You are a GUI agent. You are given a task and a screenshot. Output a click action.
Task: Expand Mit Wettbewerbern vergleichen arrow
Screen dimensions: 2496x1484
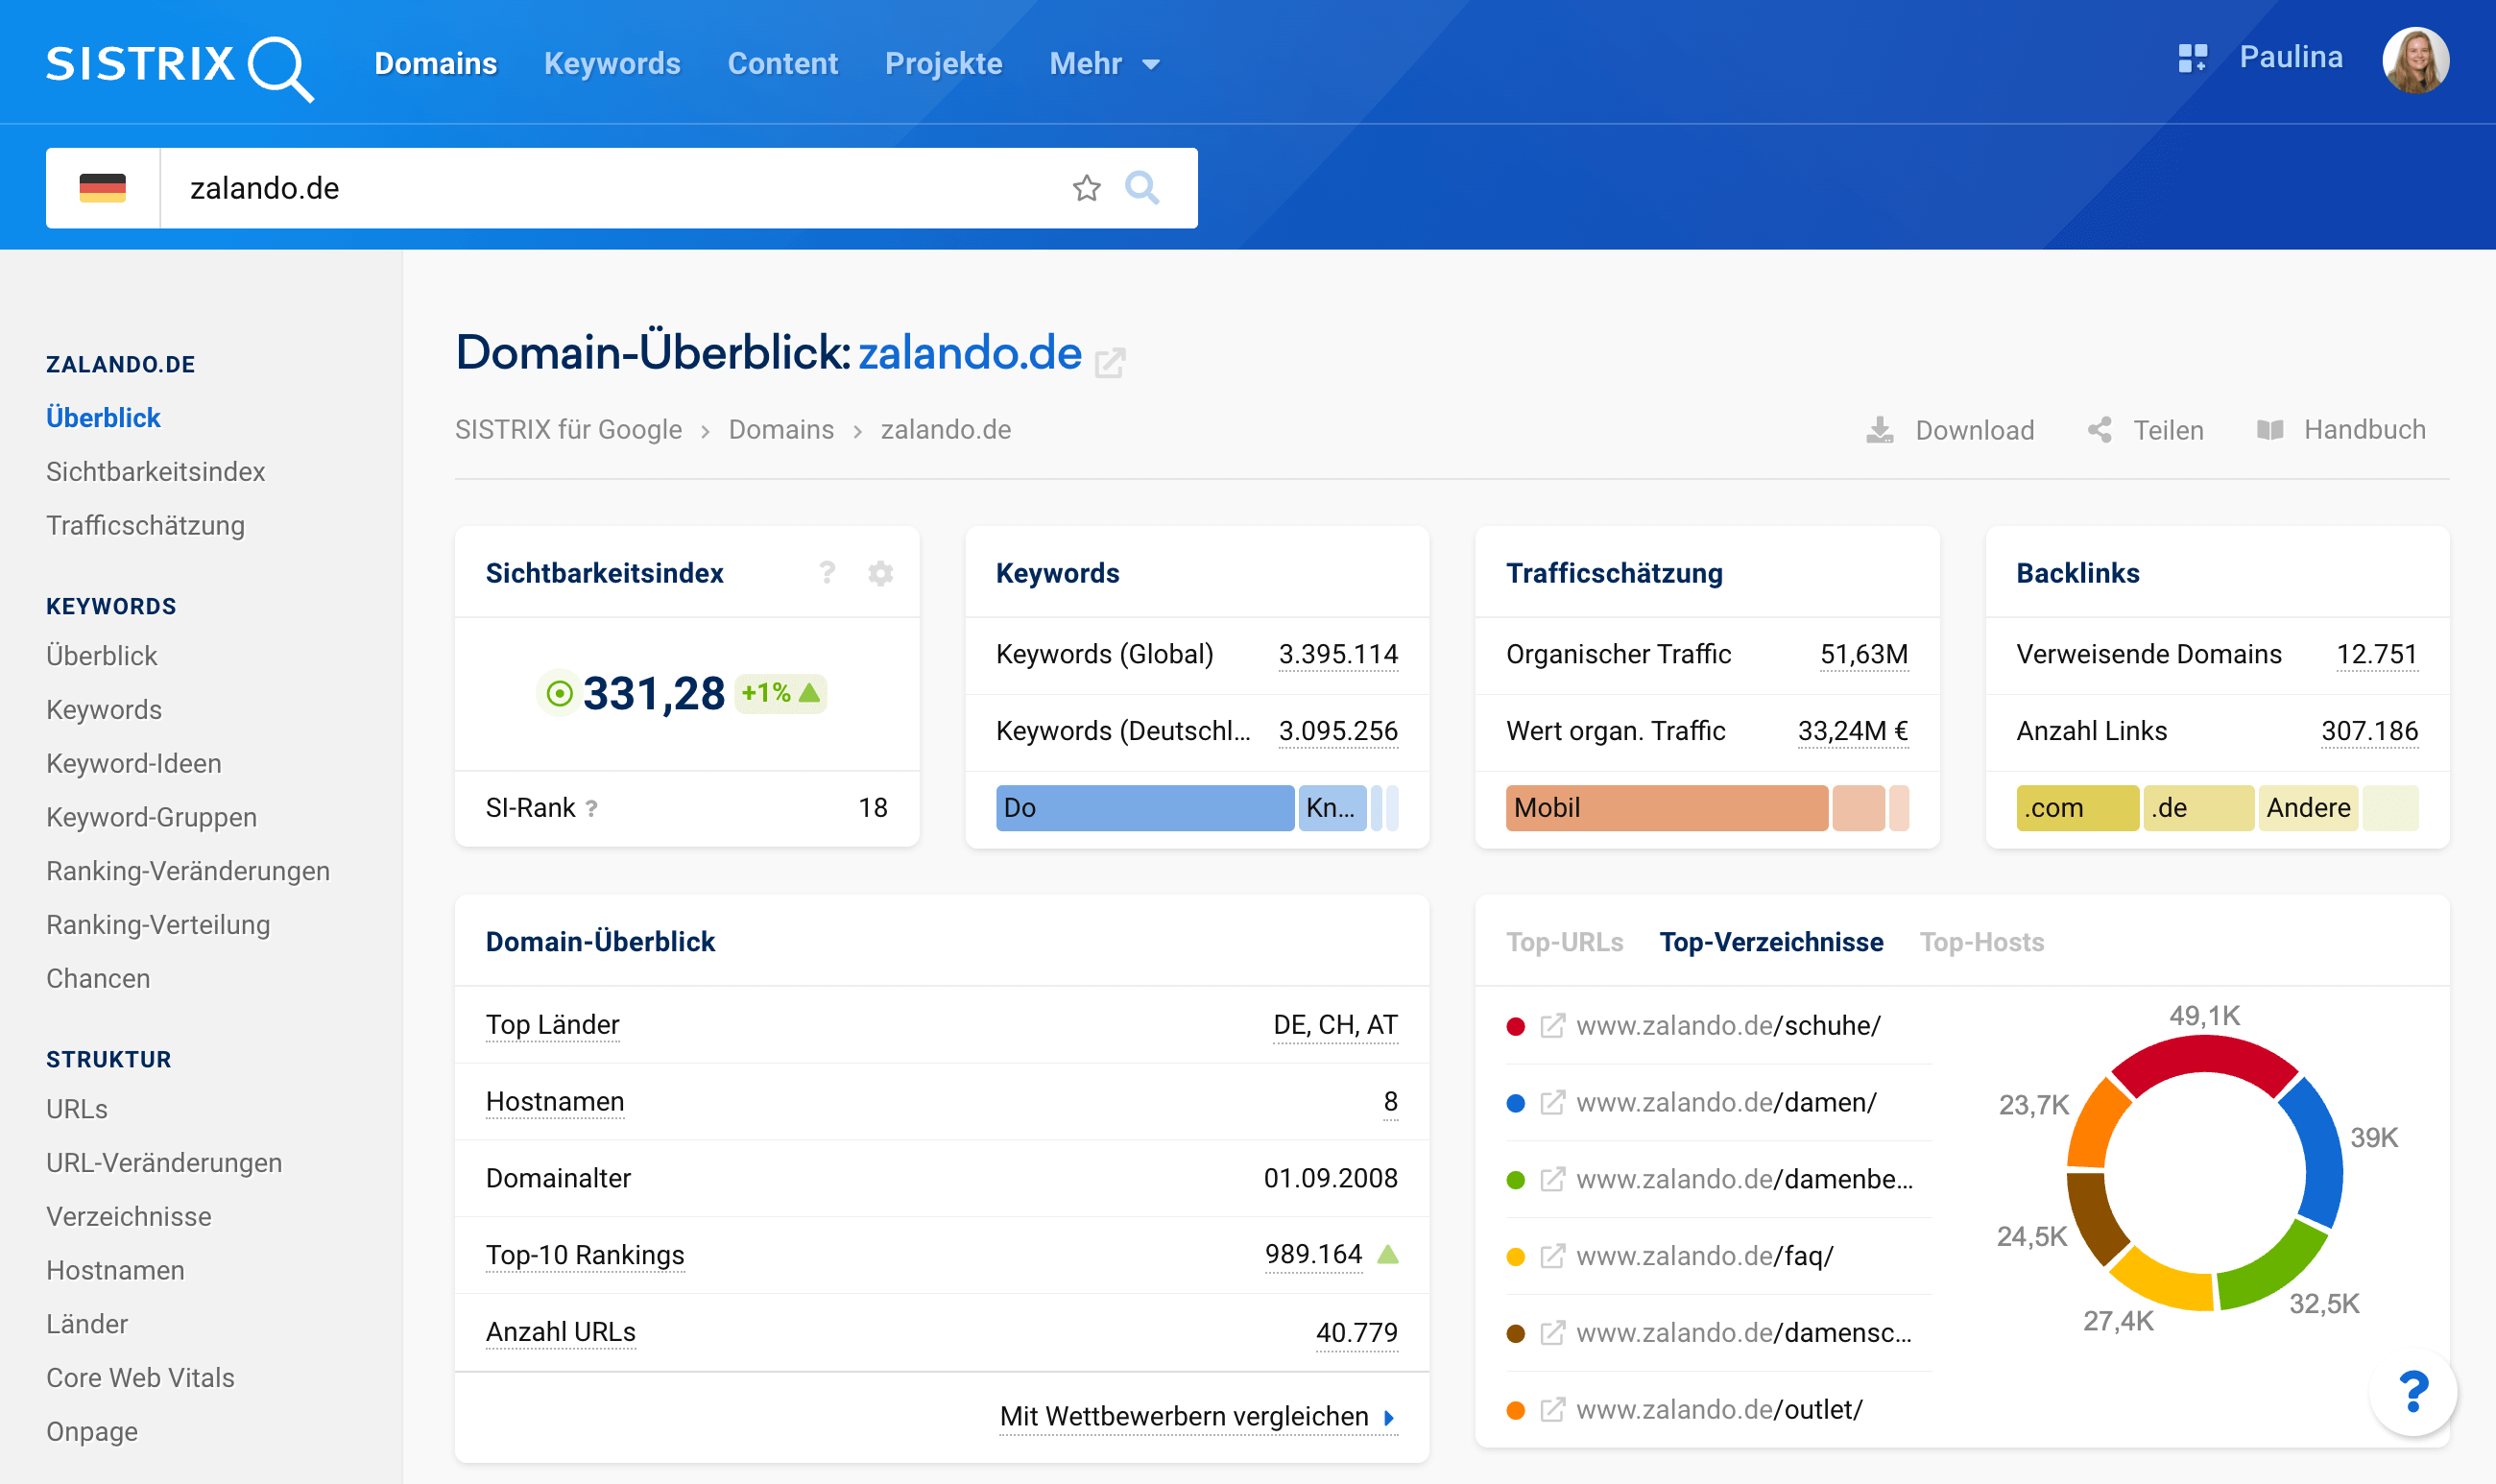coord(1389,1417)
